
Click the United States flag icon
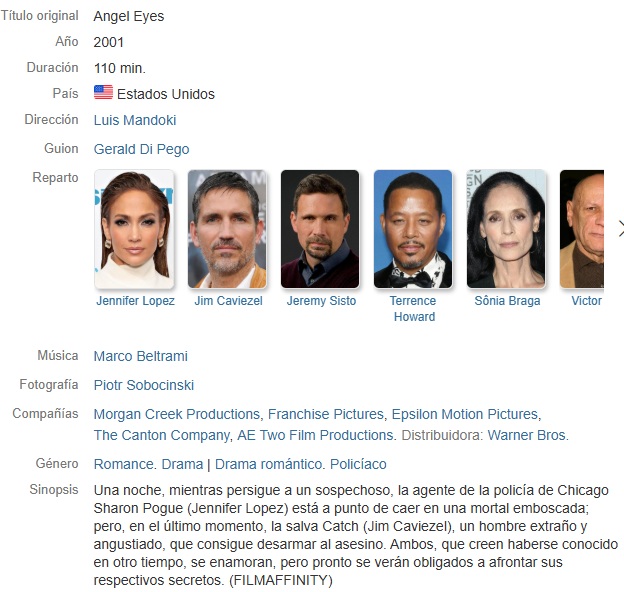pyautogui.click(x=103, y=92)
